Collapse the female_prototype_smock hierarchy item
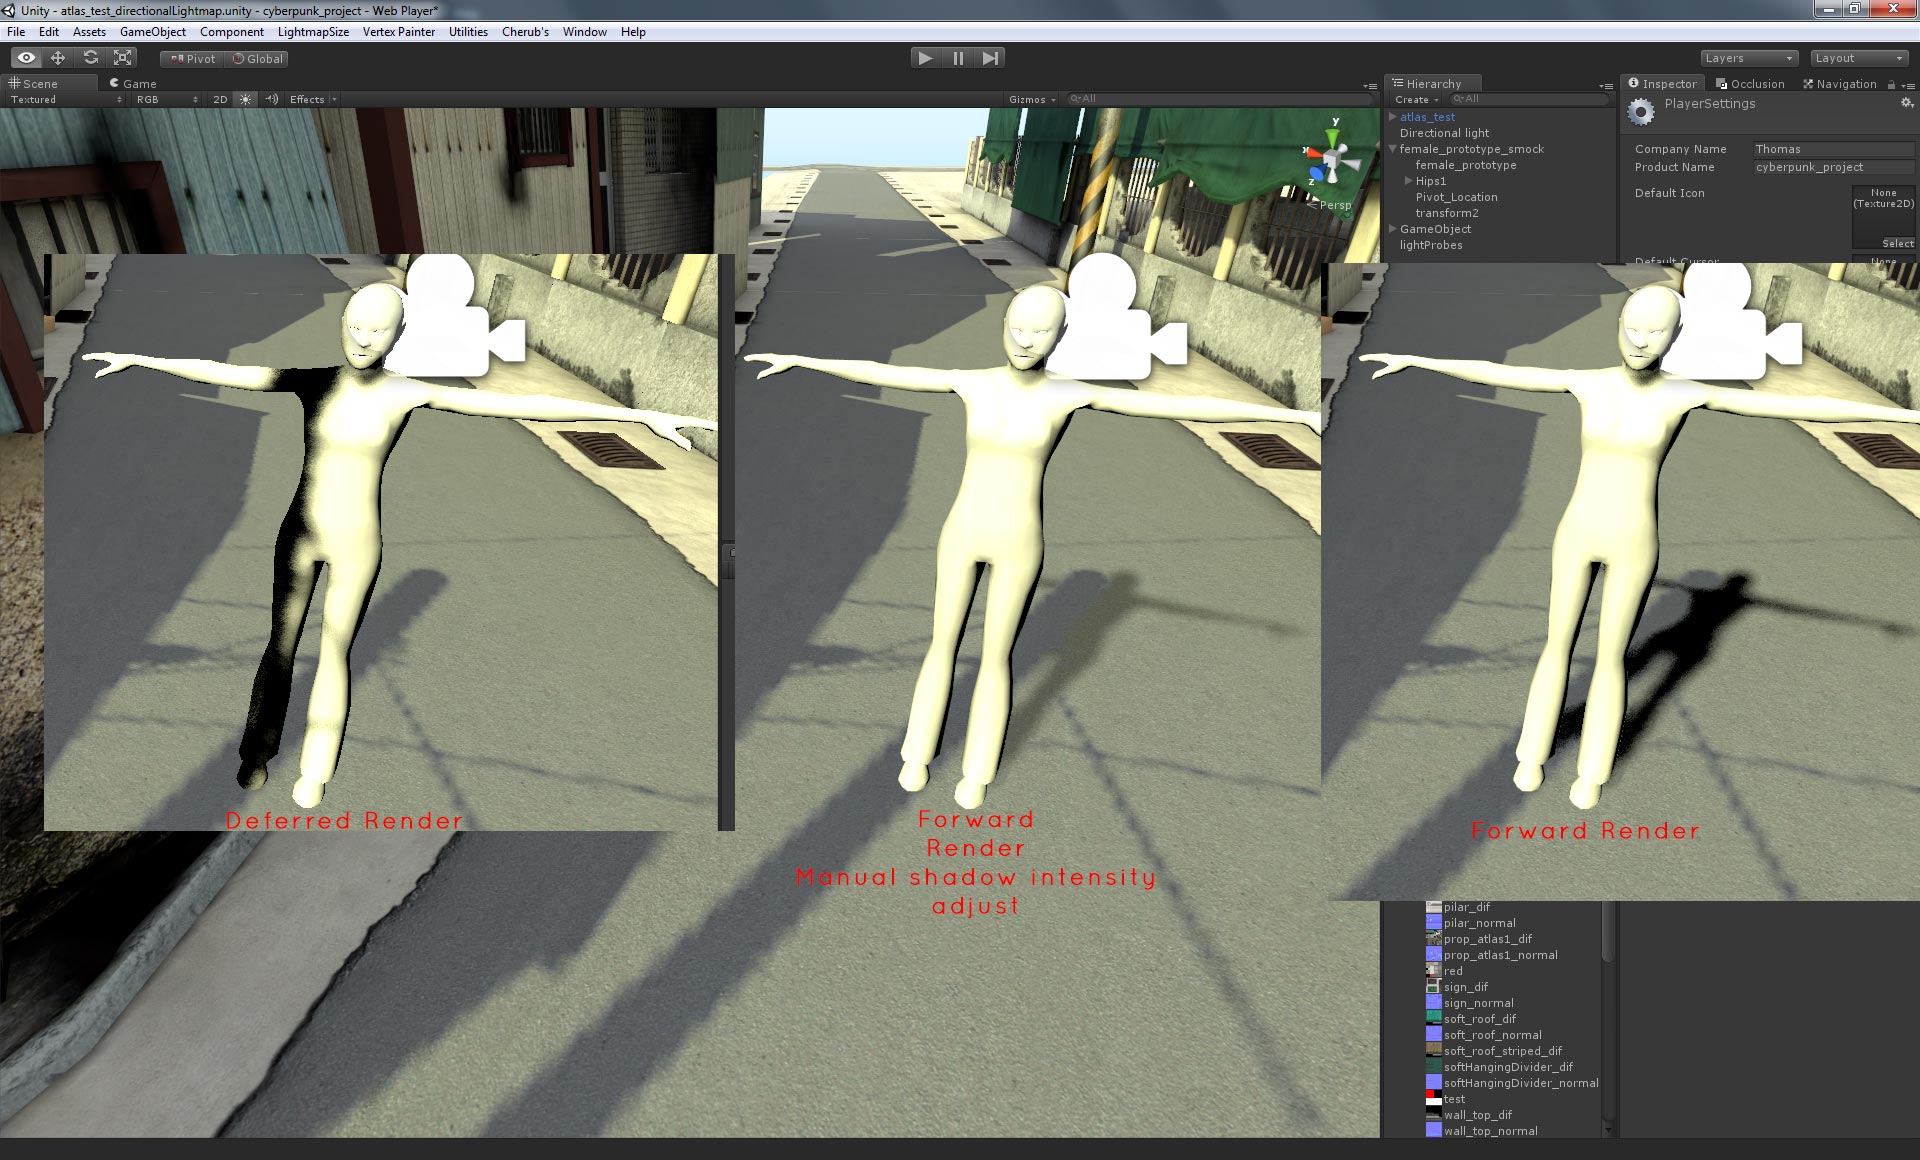 pos(1392,148)
